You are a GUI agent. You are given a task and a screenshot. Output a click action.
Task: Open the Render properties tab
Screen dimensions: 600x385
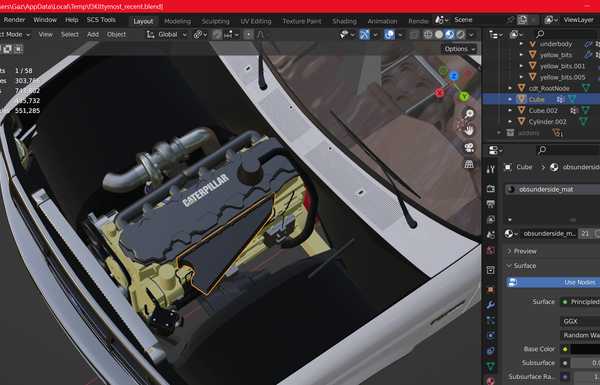click(x=491, y=189)
